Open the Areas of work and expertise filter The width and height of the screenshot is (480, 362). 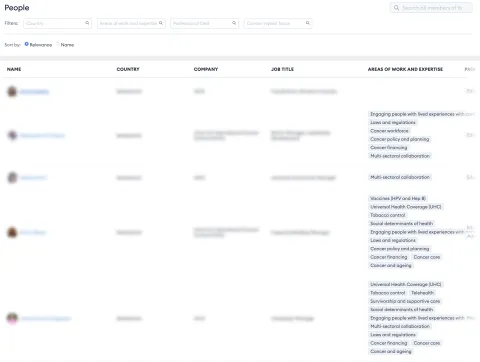pyautogui.click(x=131, y=23)
